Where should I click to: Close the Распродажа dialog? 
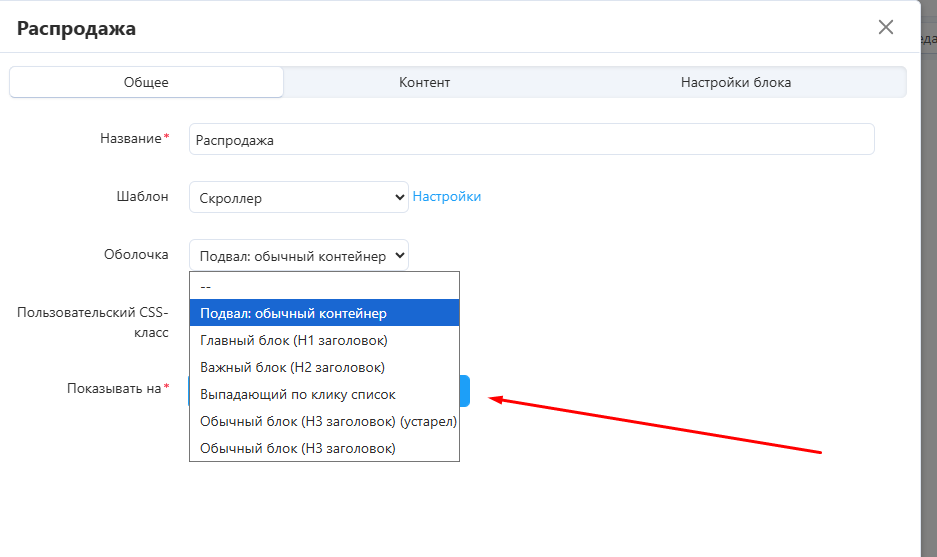885,28
